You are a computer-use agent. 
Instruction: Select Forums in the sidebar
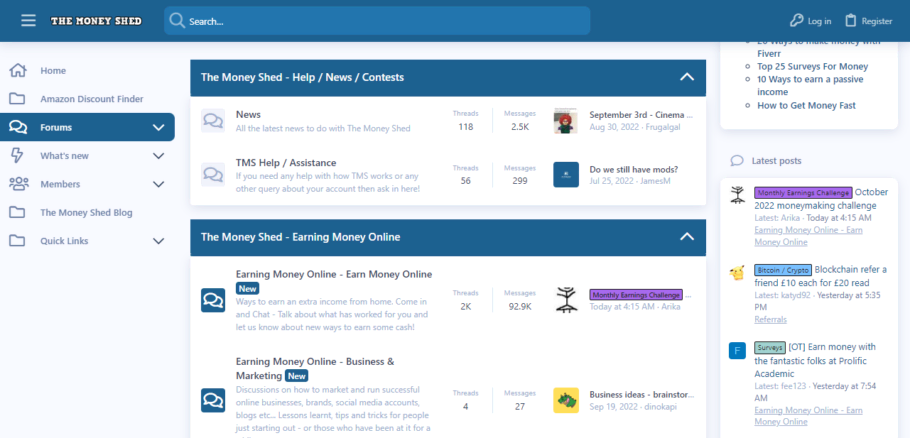(x=56, y=128)
